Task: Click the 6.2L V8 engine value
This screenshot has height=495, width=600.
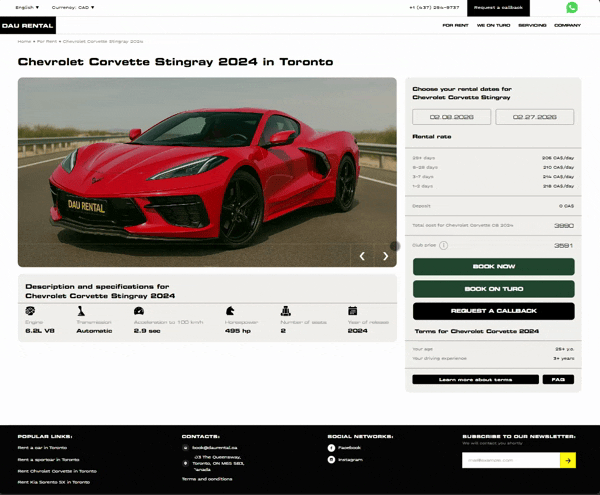Action: (40, 331)
